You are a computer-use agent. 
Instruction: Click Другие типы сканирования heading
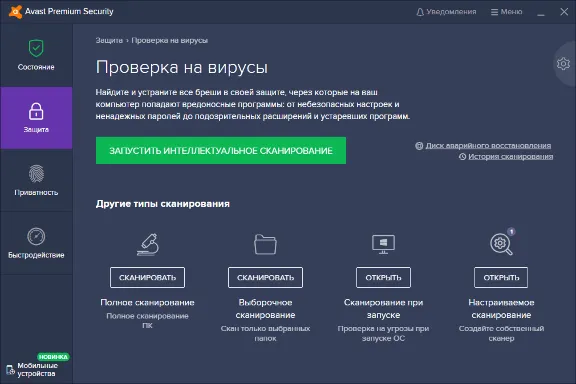(x=163, y=204)
